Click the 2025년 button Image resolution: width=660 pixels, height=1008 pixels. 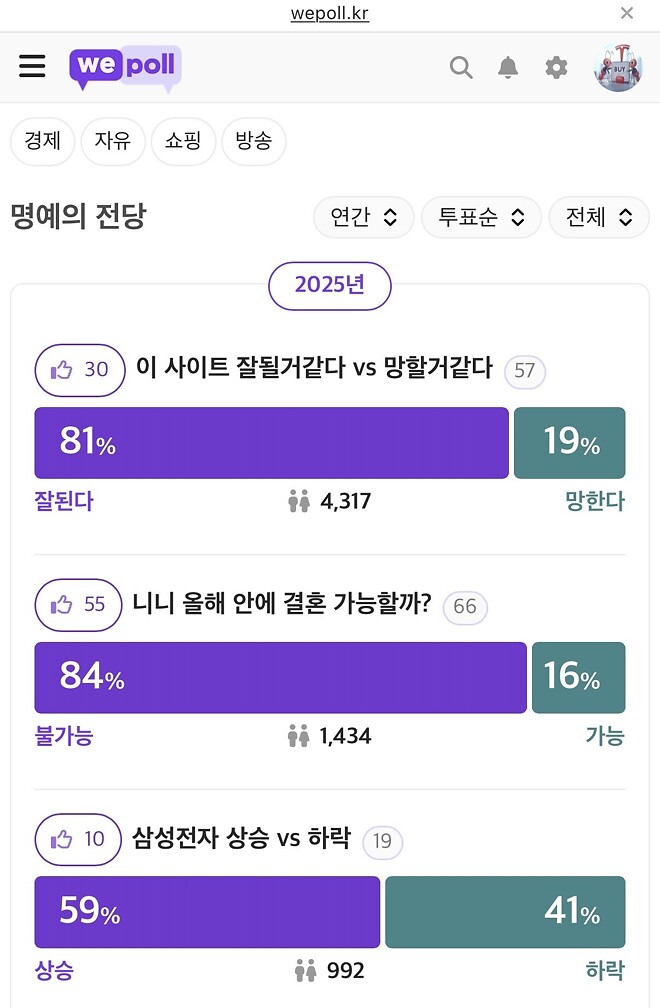330,285
